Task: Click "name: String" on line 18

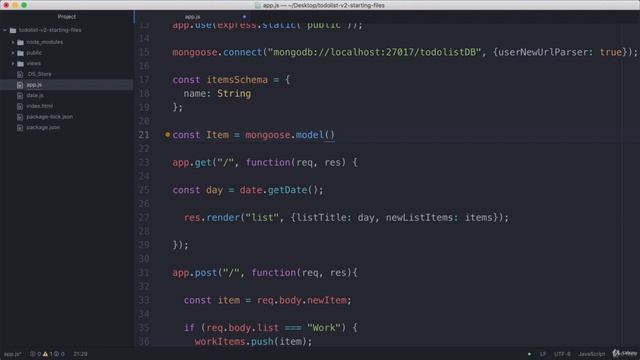Action: coord(217,93)
